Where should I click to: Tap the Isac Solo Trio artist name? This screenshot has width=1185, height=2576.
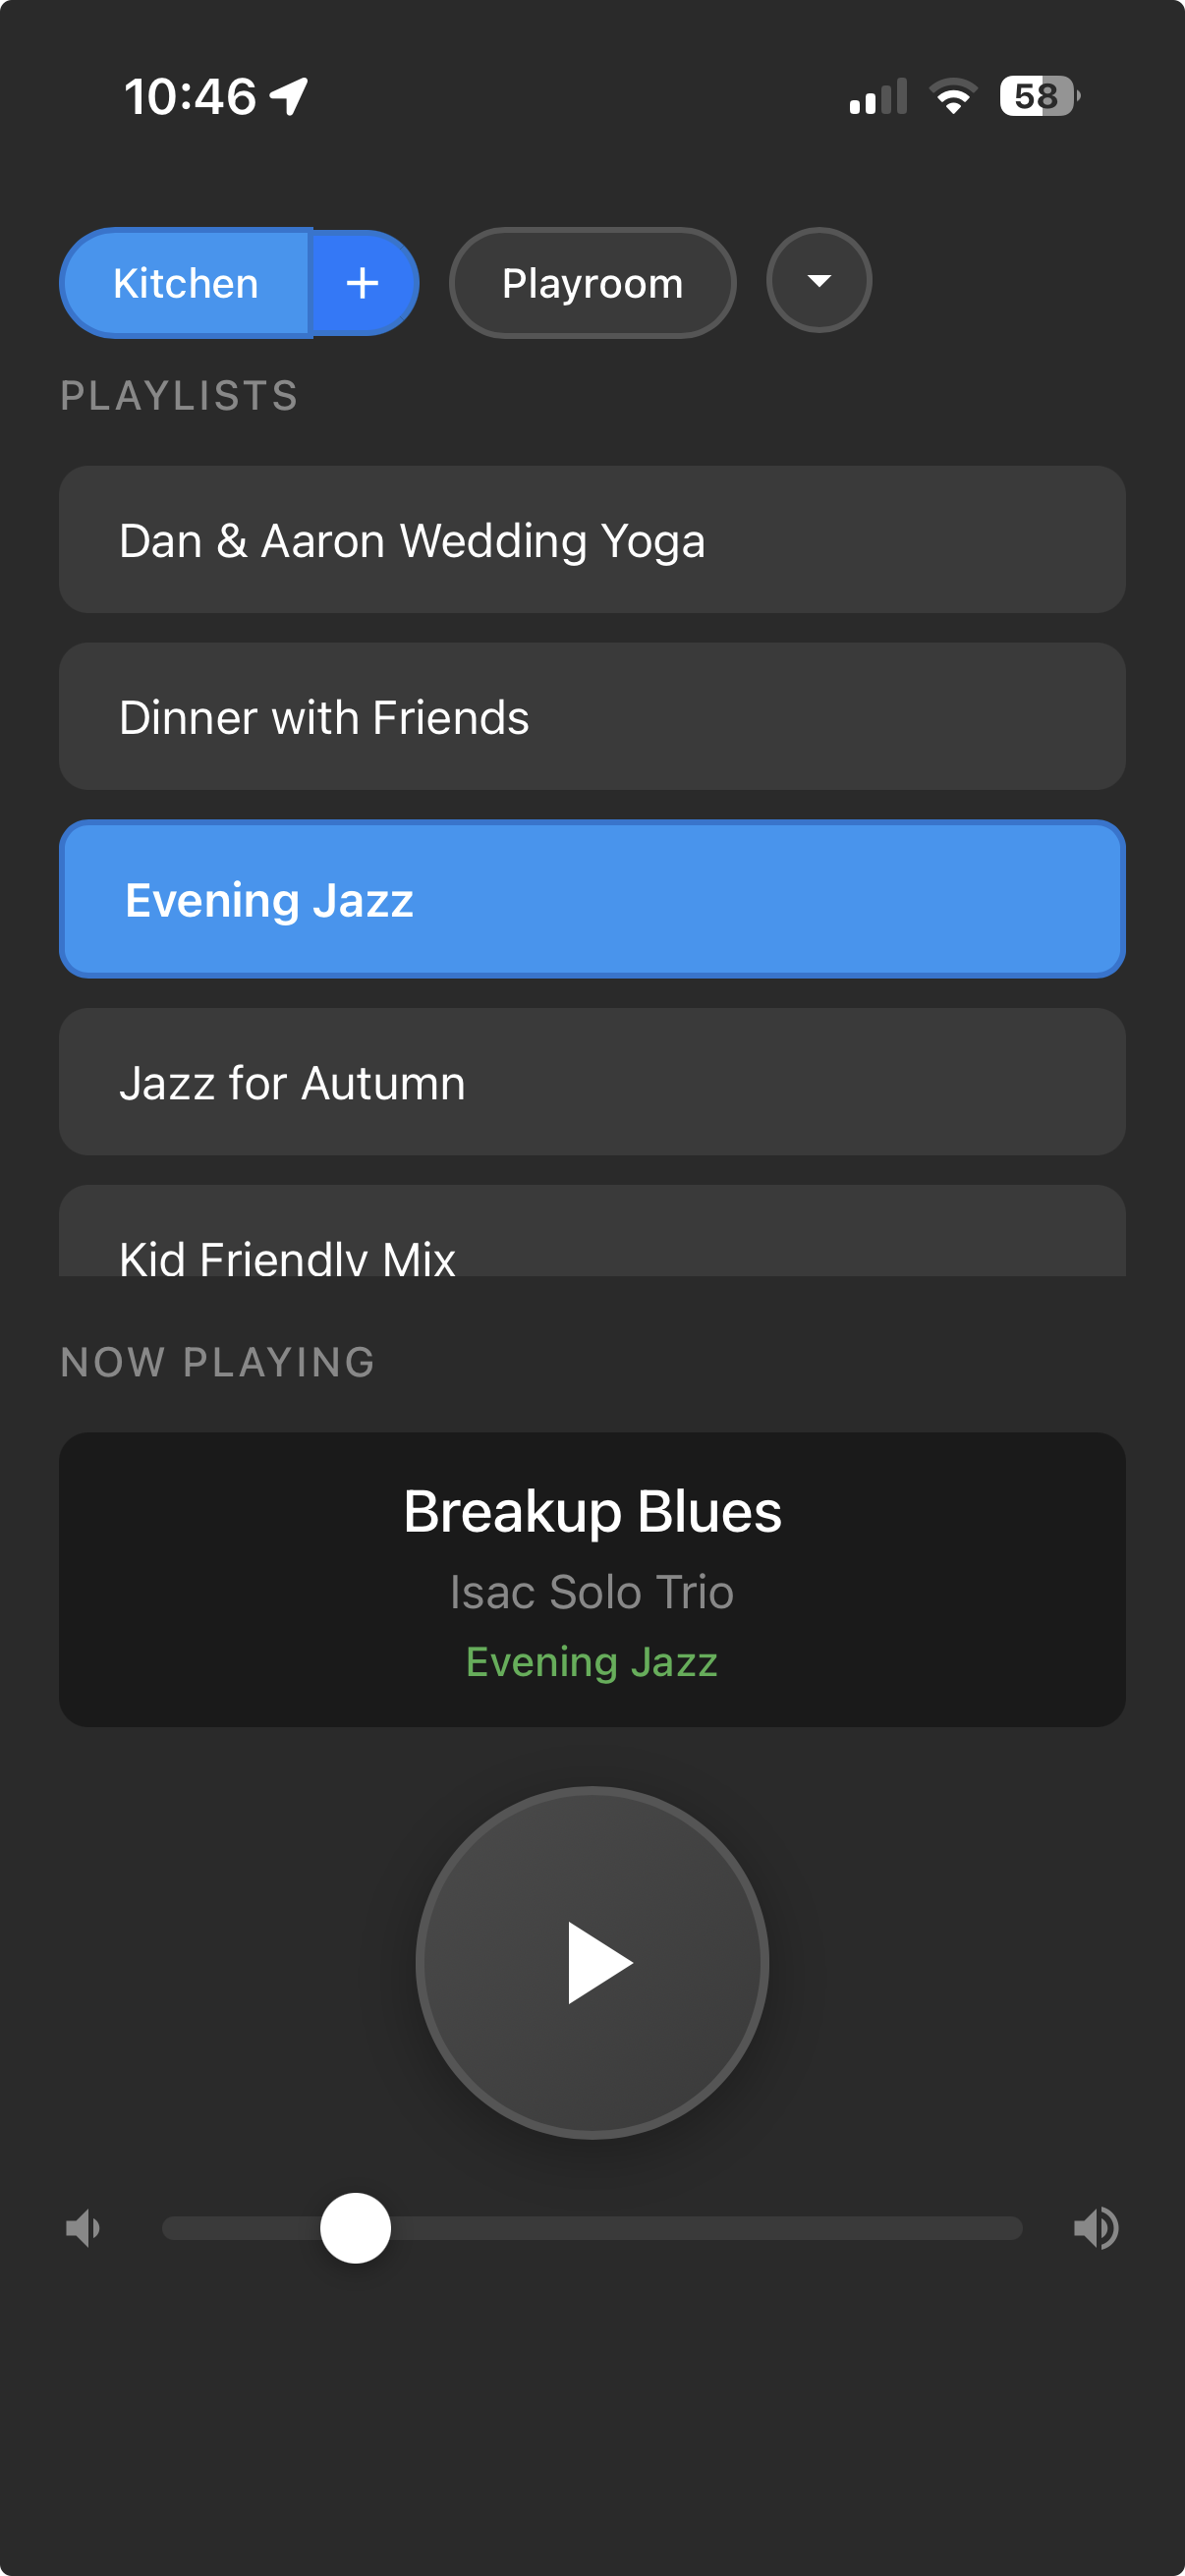point(592,1592)
